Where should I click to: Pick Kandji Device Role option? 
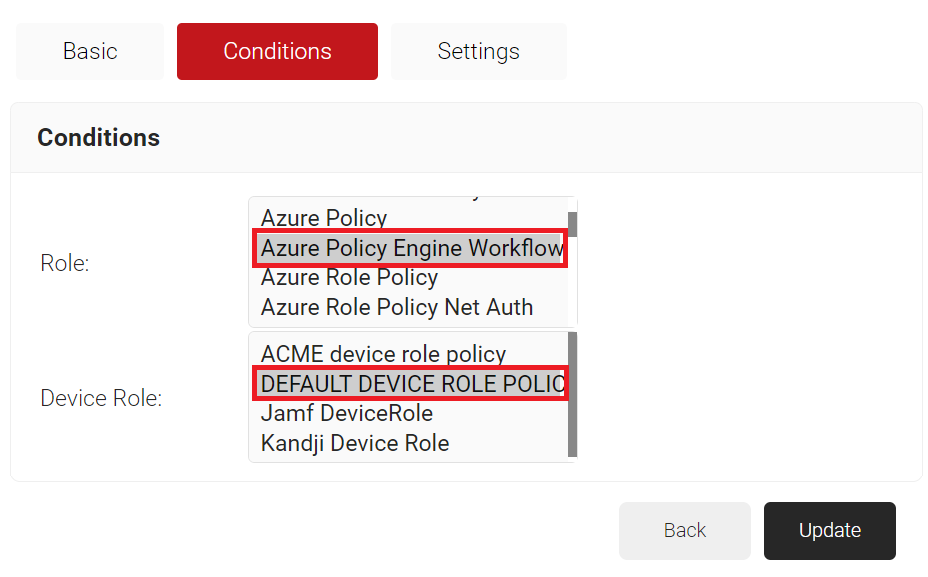(x=355, y=443)
